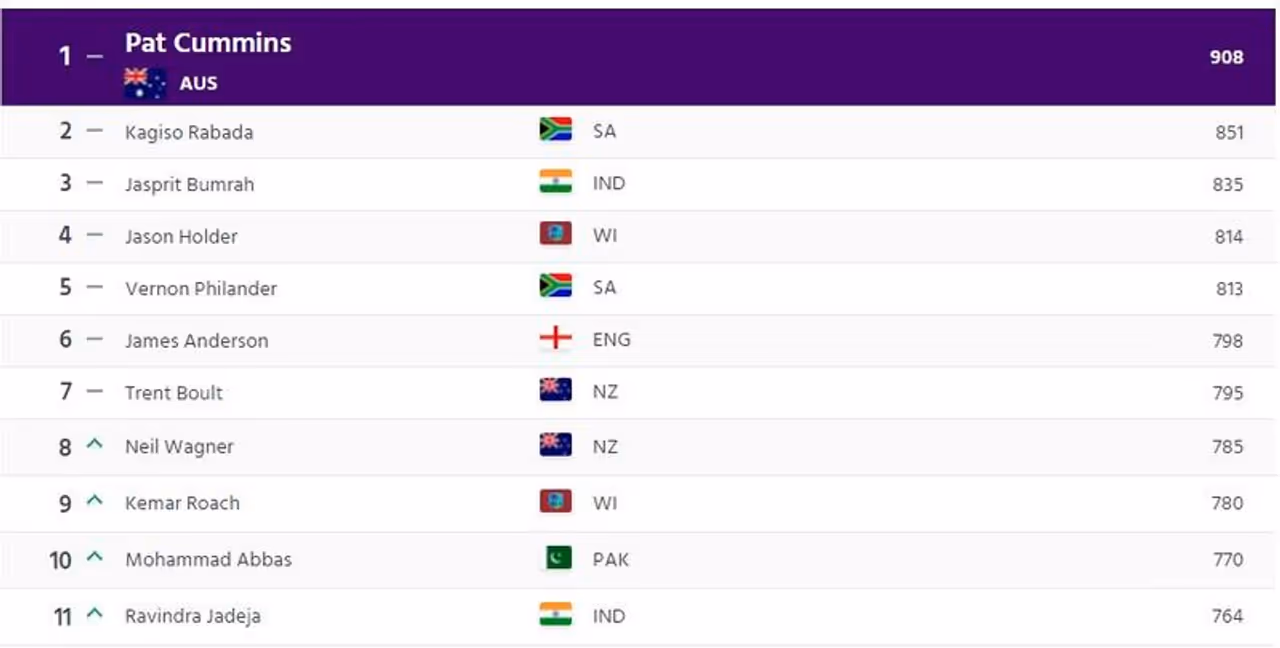Image resolution: width=1280 pixels, height=648 pixels.
Task: Click the India flag beside Jasprit Bumrah
Action: [555, 182]
